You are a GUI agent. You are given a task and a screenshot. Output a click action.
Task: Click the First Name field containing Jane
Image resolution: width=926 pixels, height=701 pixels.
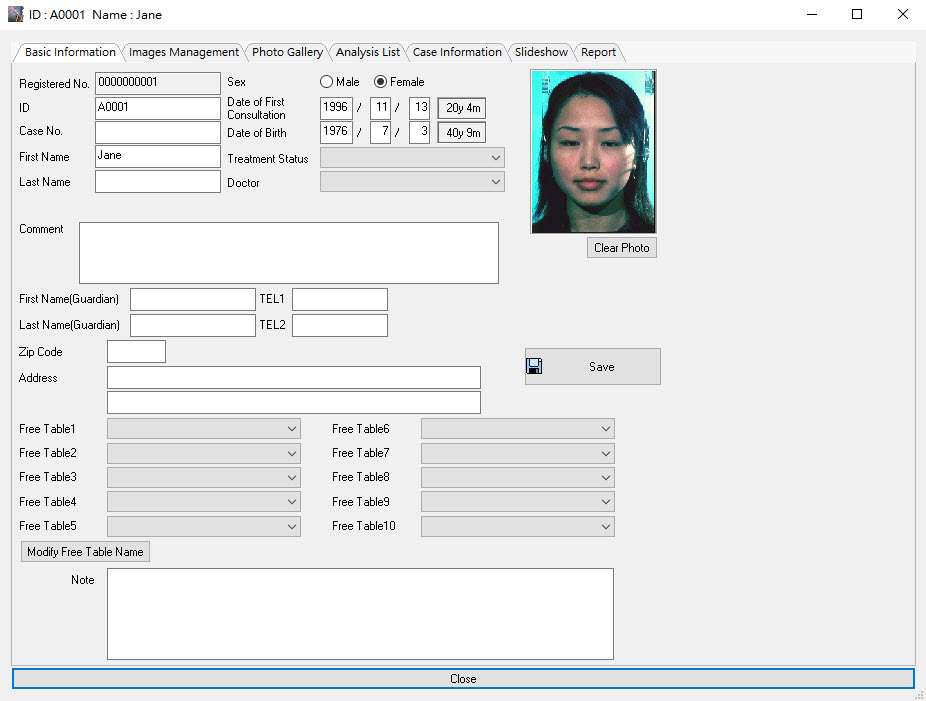[158, 156]
